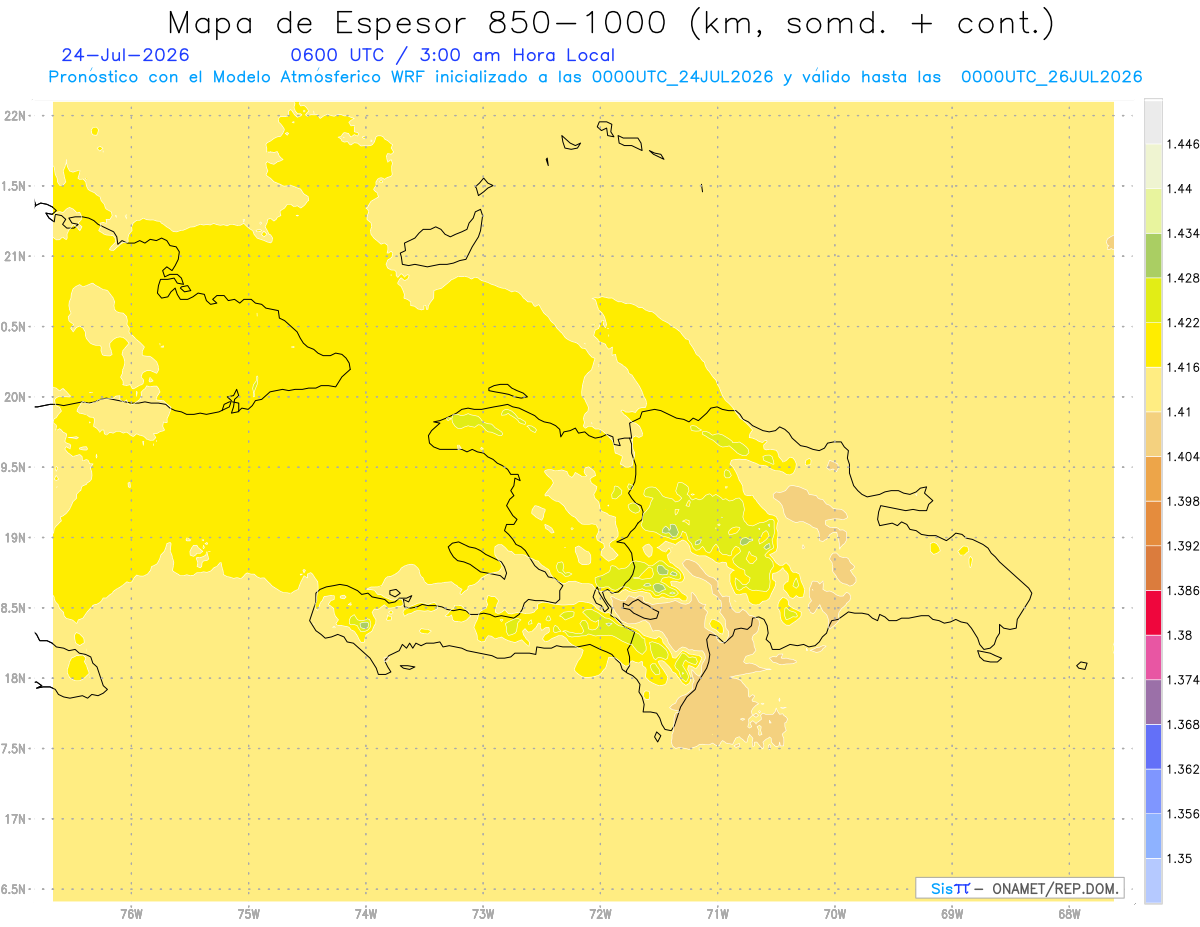Click the colorbar value "1.41"
1200x927 pixels.
(x=1180, y=412)
